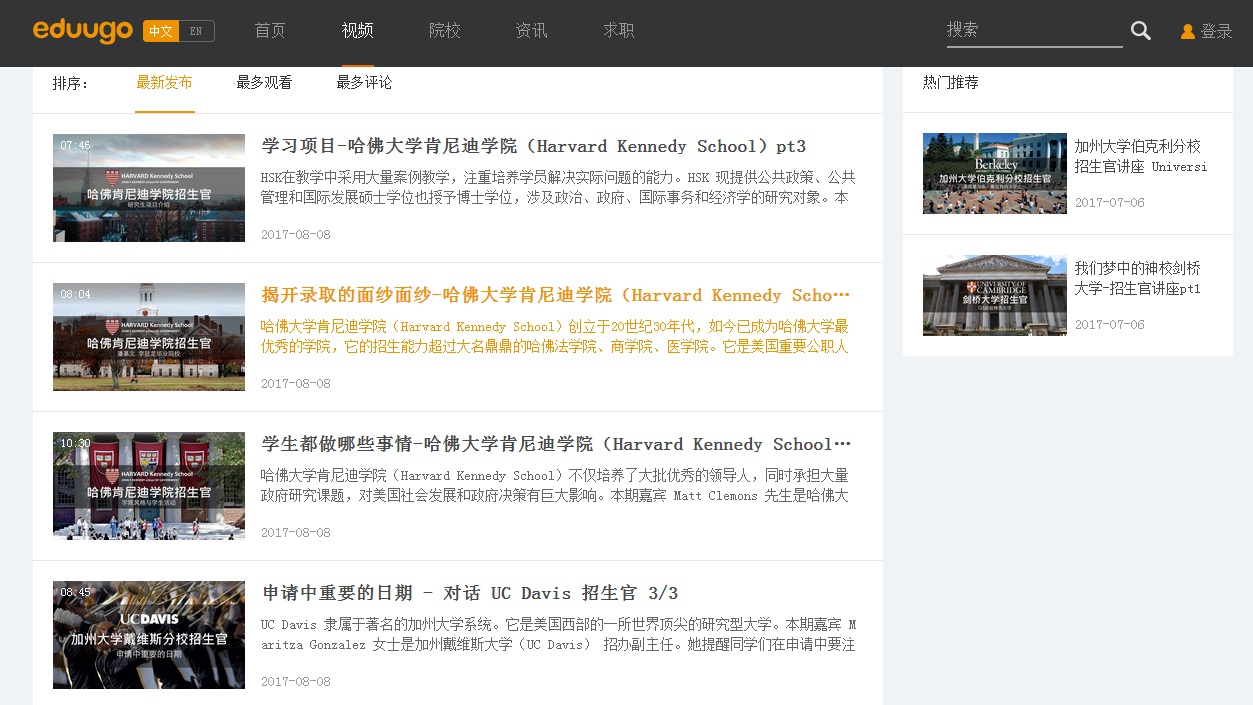The width and height of the screenshot is (1253, 705).
Task: Open title 学习项目-哈佛大学肯尼迪学院 pt3
Action: (533, 146)
